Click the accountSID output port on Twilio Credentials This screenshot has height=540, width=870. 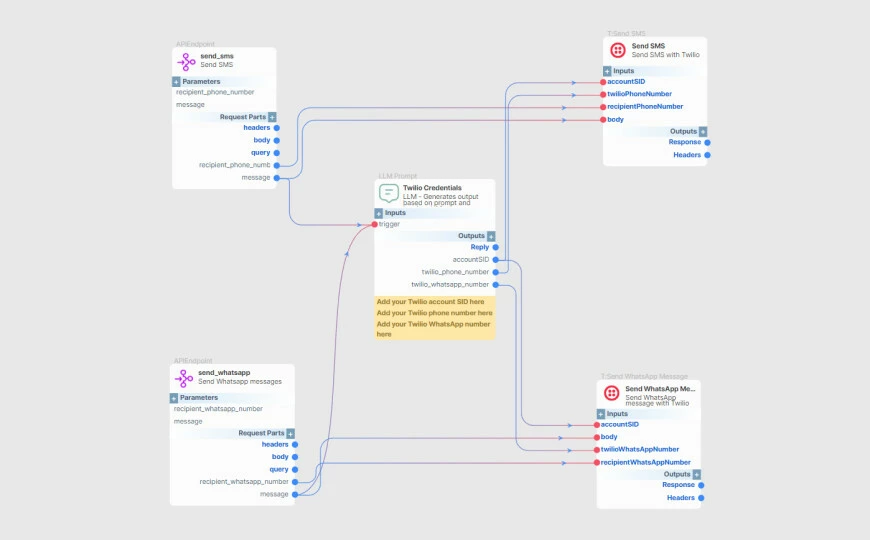(495, 260)
